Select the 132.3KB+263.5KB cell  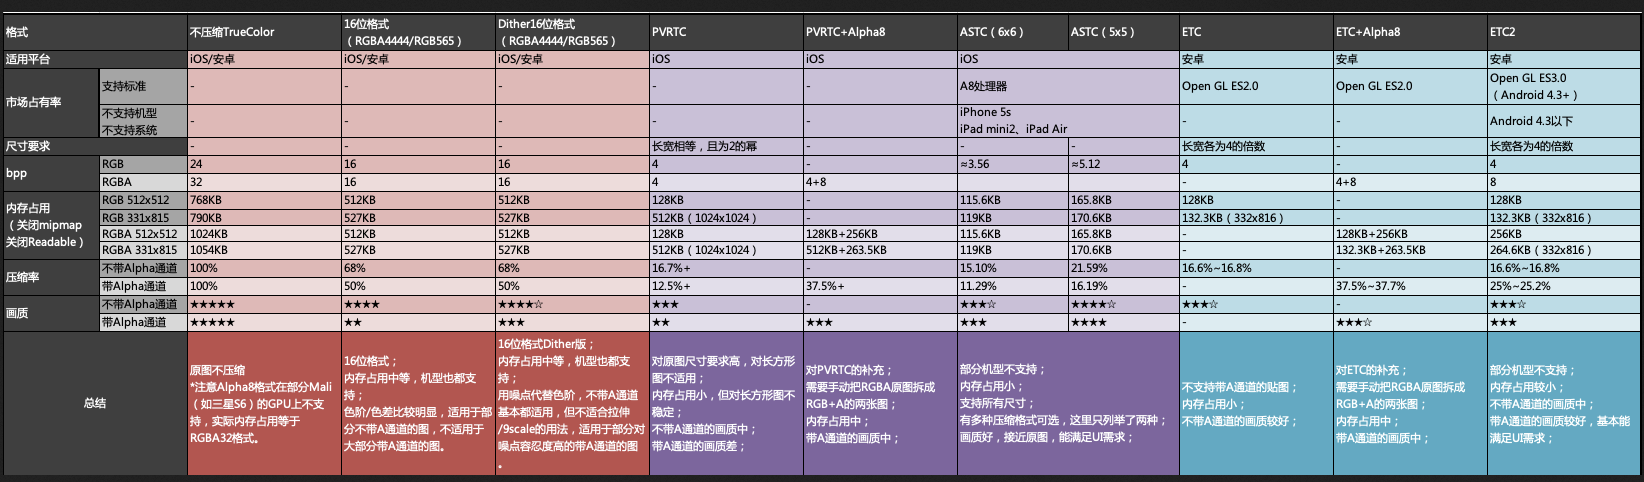pyautogui.click(x=1410, y=250)
